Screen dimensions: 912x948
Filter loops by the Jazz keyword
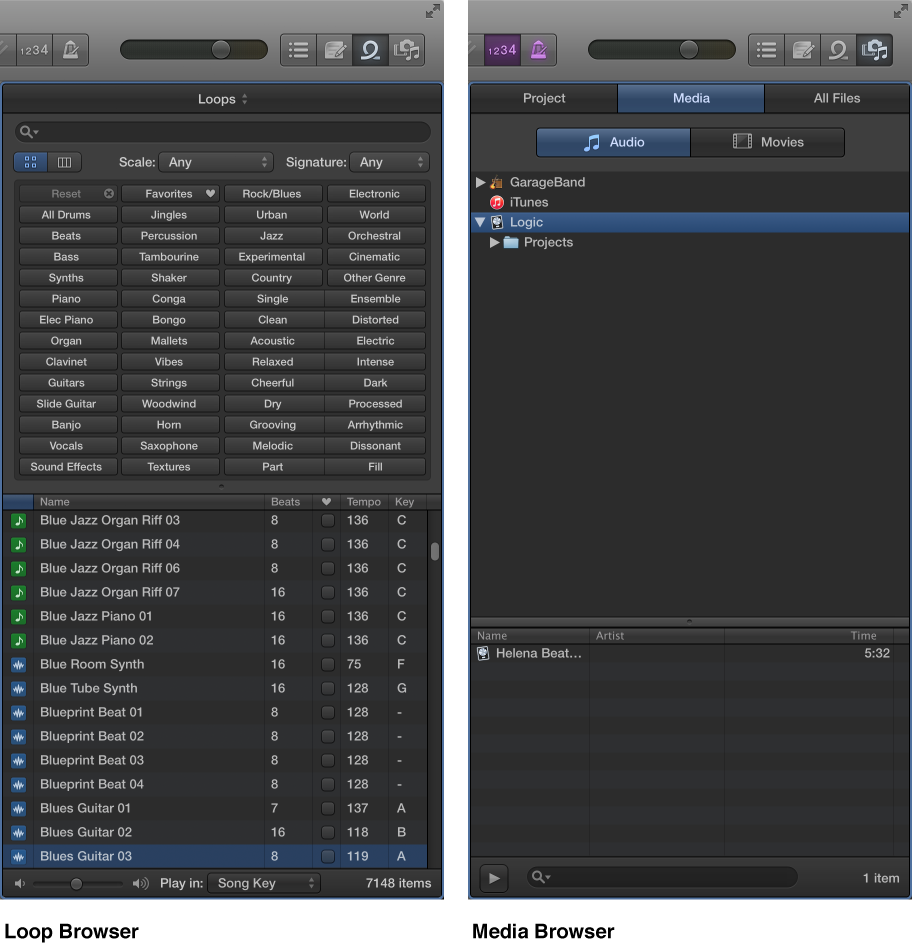[273, 235]
